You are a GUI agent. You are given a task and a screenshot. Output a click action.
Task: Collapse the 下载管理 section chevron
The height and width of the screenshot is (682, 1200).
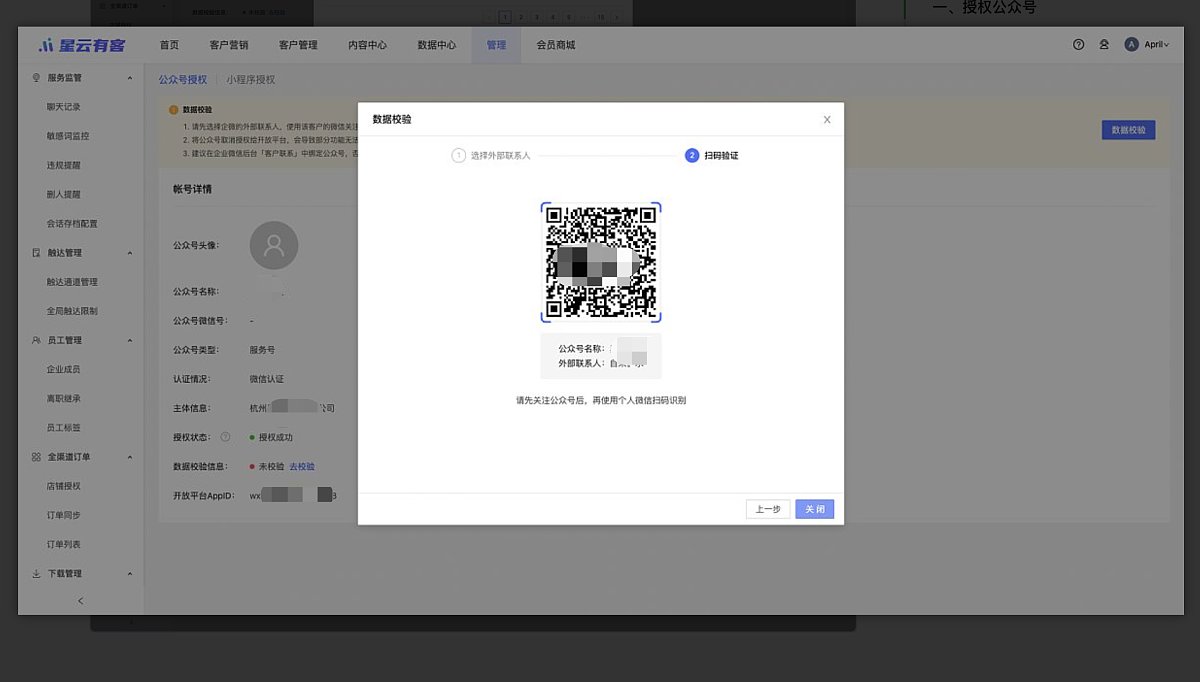(129, 574)
